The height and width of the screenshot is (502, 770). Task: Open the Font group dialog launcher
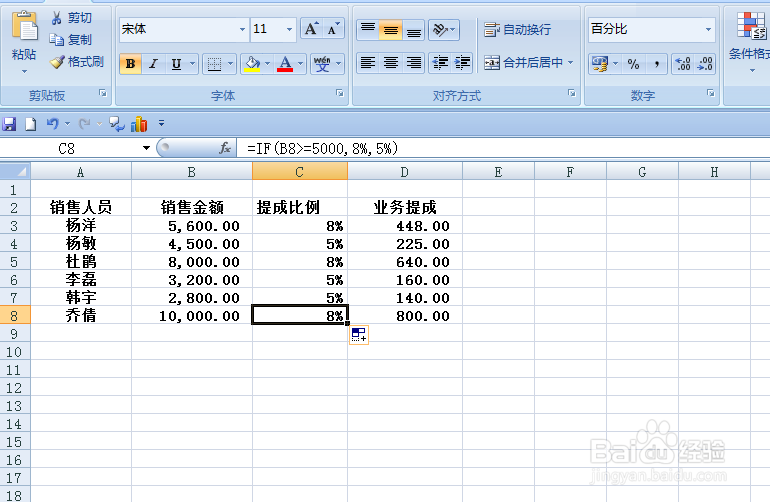point(340,93)
